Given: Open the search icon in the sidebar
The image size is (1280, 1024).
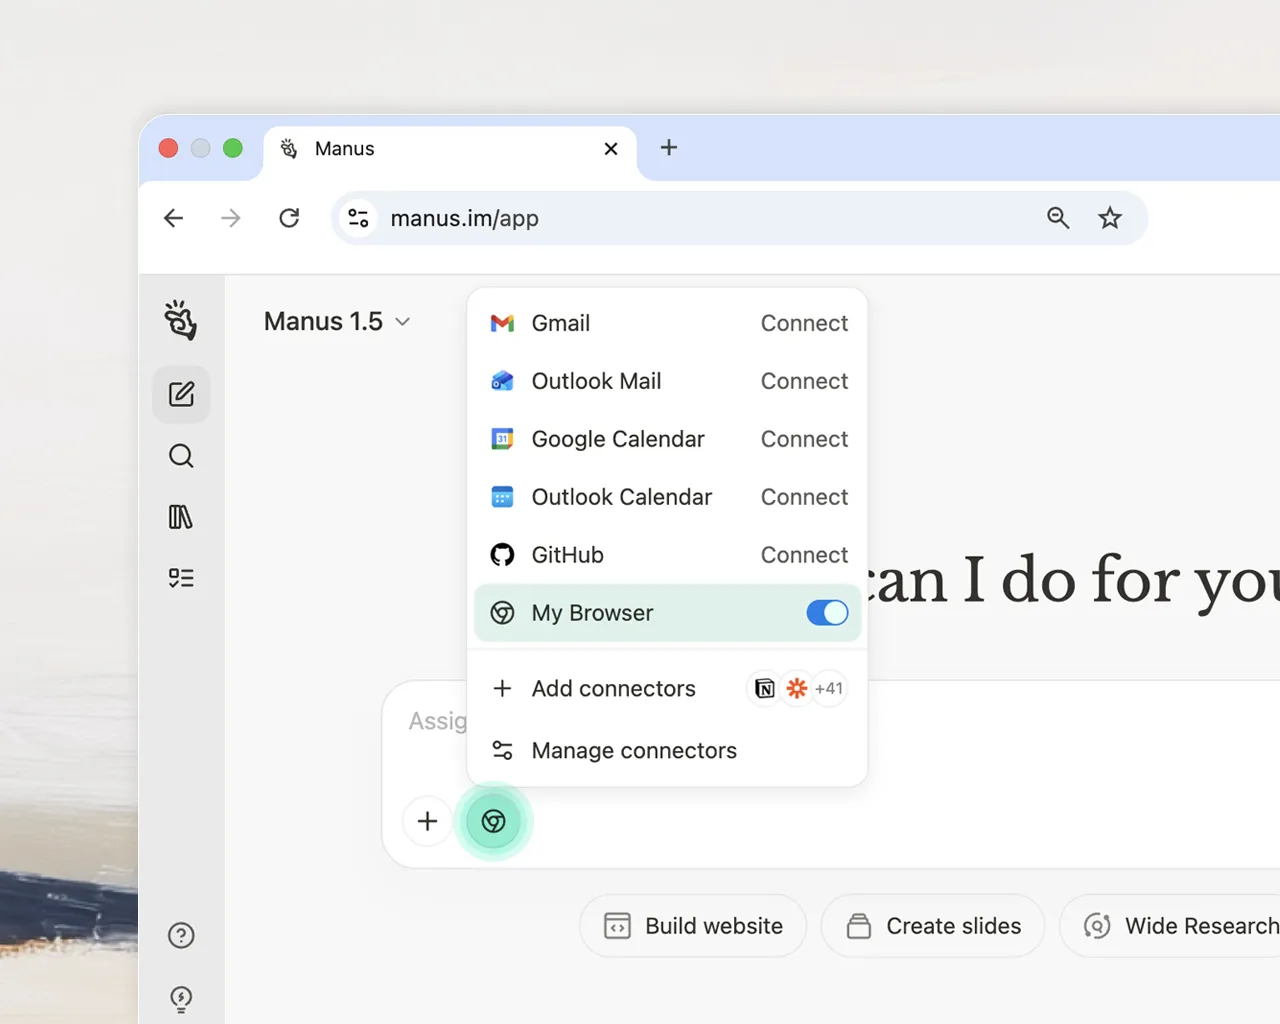Looking at the screenshot, I should point(181,455).
